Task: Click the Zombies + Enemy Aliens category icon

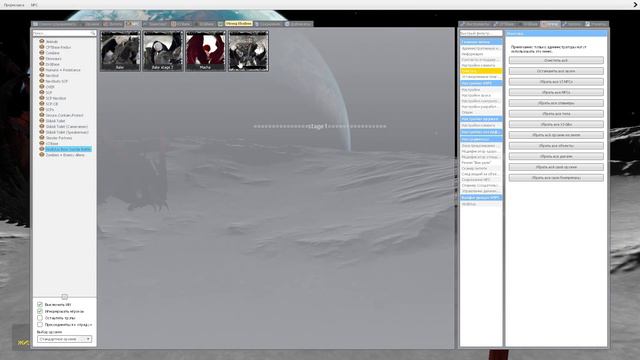Action: tap(42, 155)
